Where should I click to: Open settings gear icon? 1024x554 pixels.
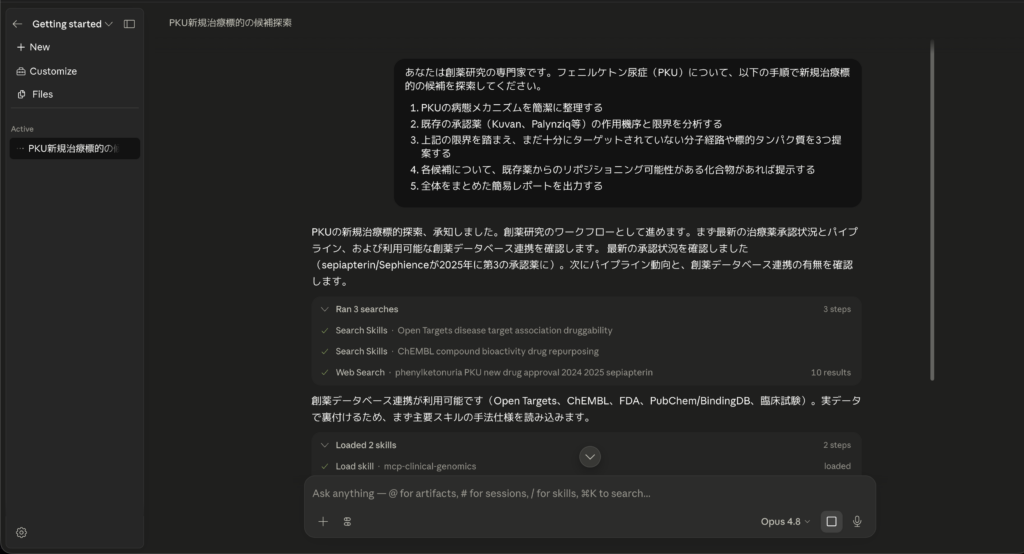coord(22,532)
